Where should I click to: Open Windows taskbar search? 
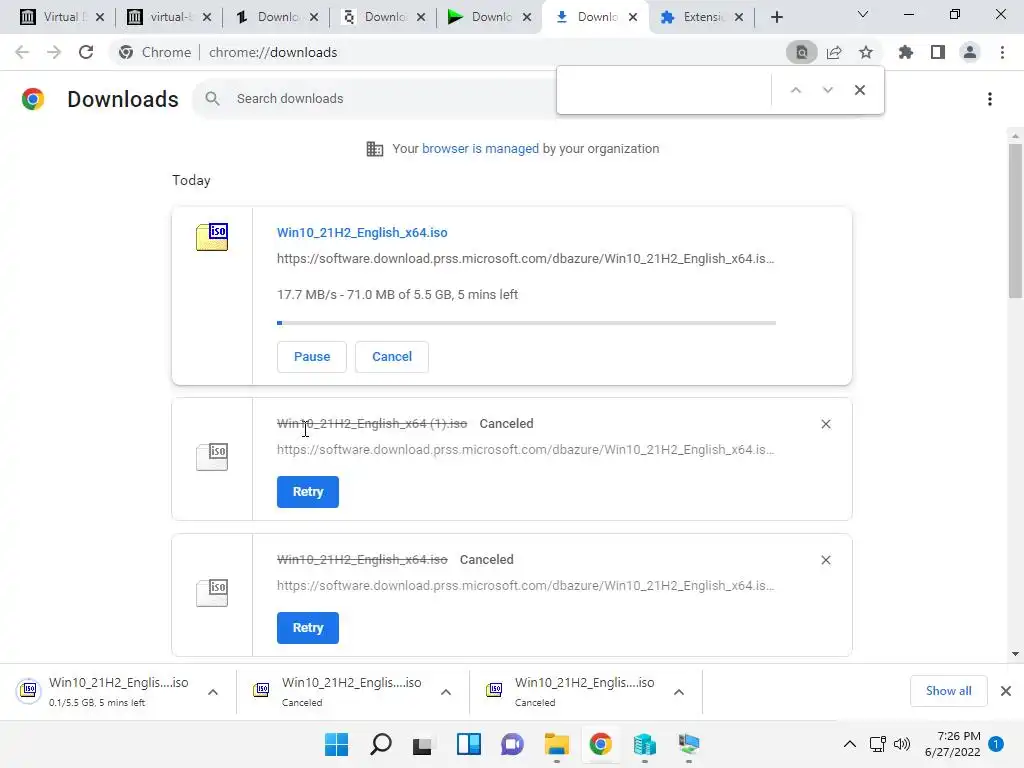(381, 744)
